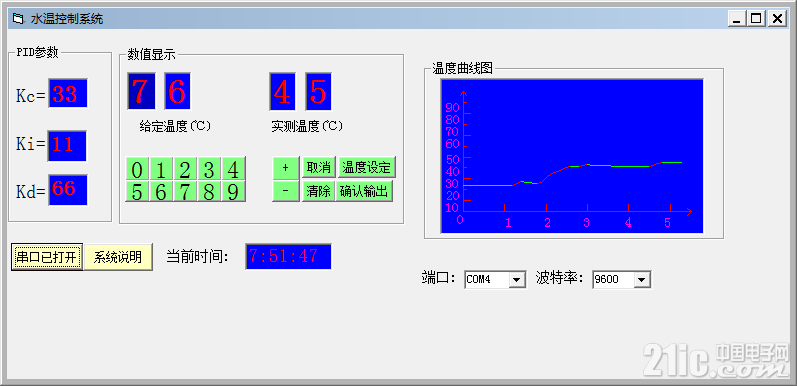
Task: Click digit 0 on the green keypad
Action: point(137,168)
